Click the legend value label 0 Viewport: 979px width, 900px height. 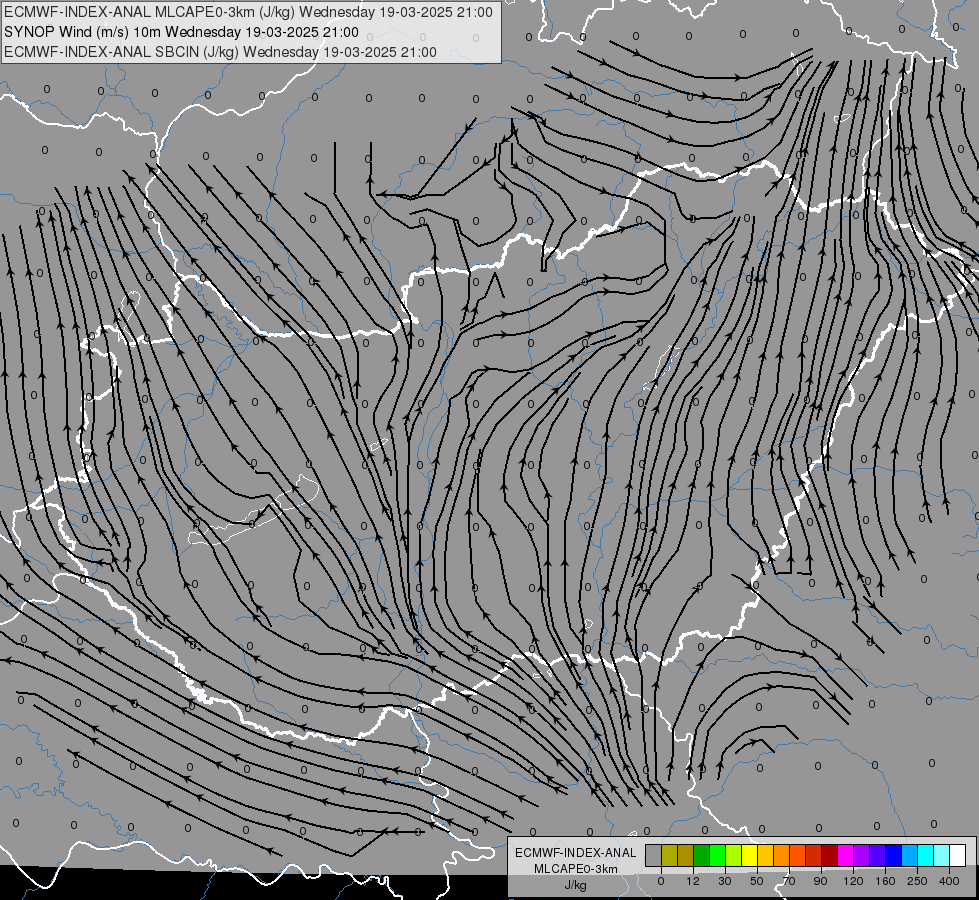661,881
